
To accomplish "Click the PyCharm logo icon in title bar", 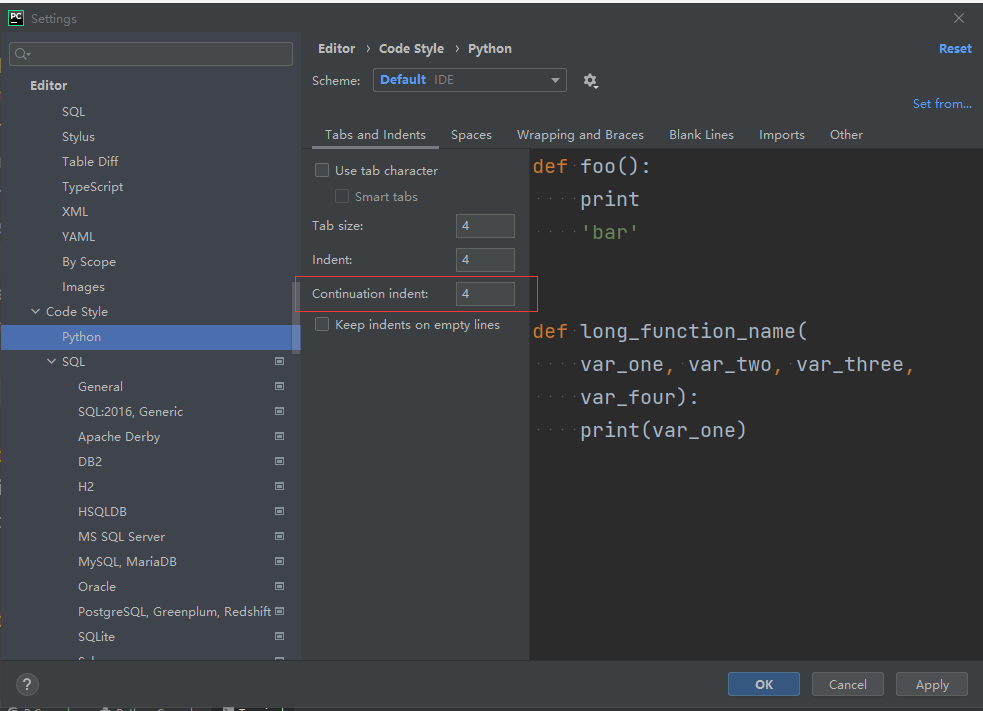I will point(16,18).
